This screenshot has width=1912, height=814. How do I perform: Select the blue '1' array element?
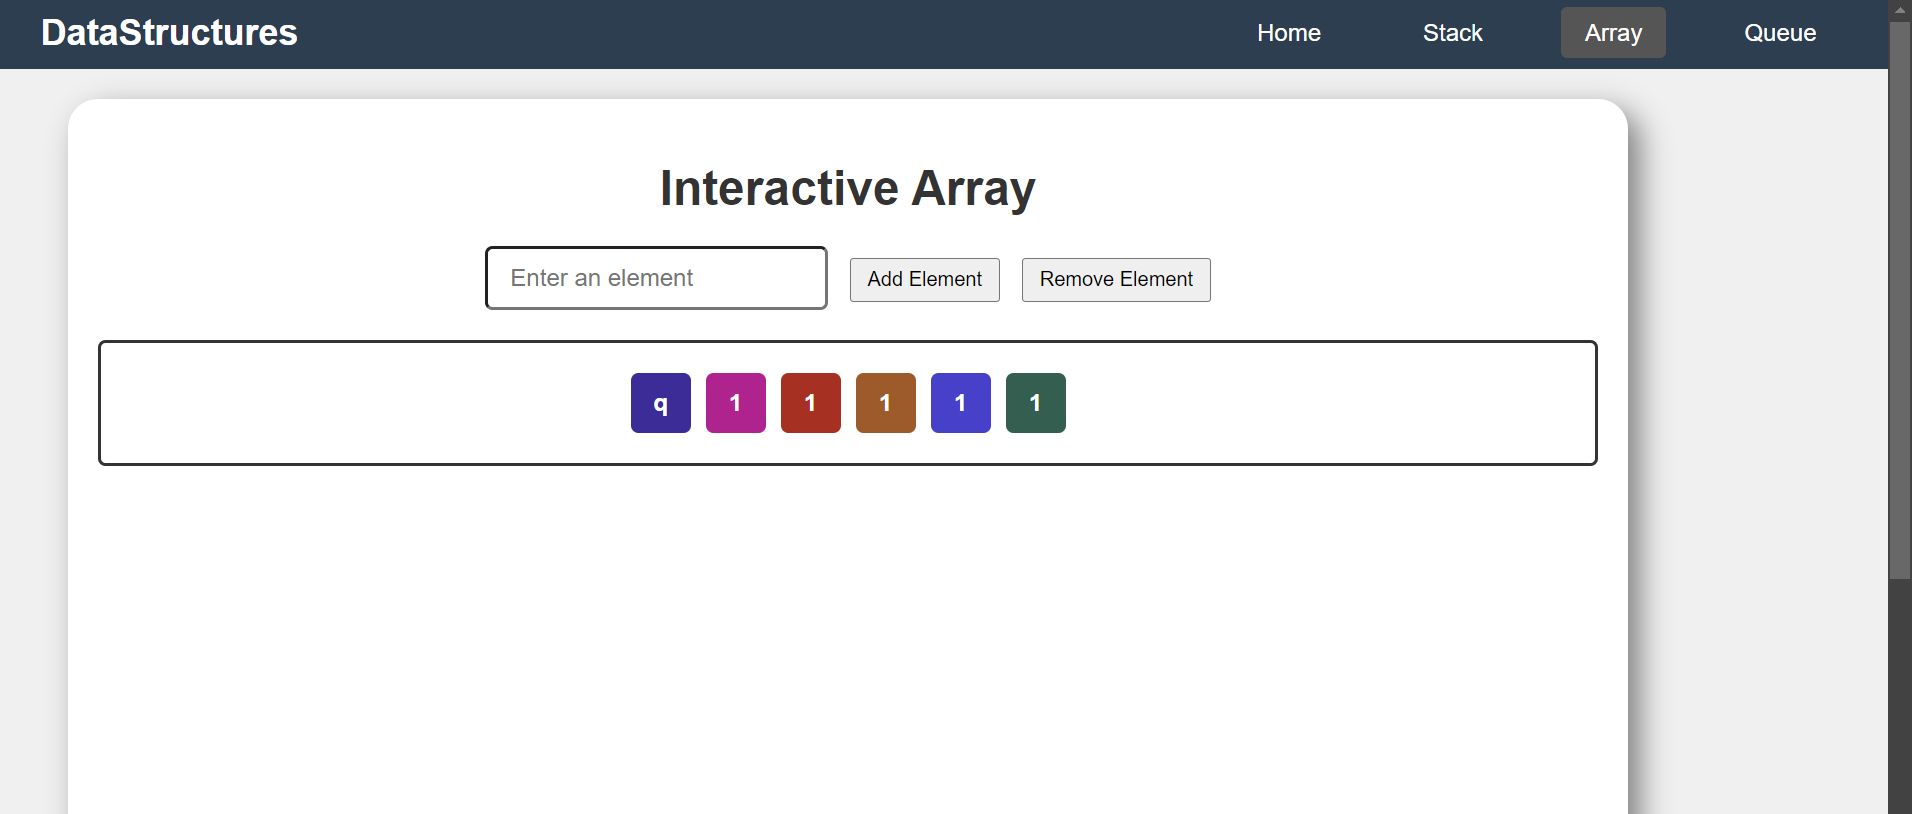(x=961, y=403)
